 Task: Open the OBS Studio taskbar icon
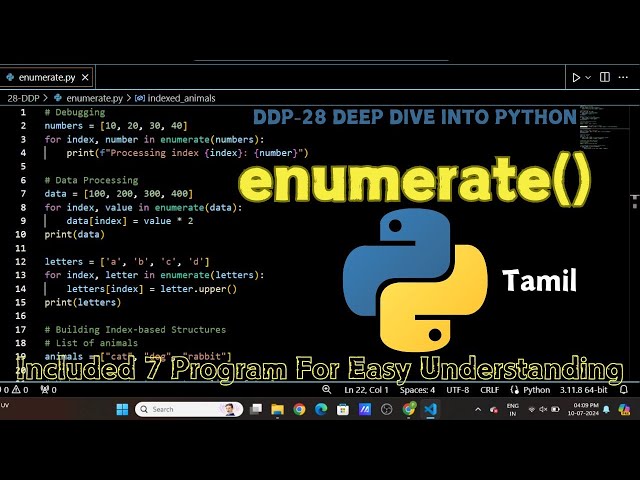click(x=387, y=409)
